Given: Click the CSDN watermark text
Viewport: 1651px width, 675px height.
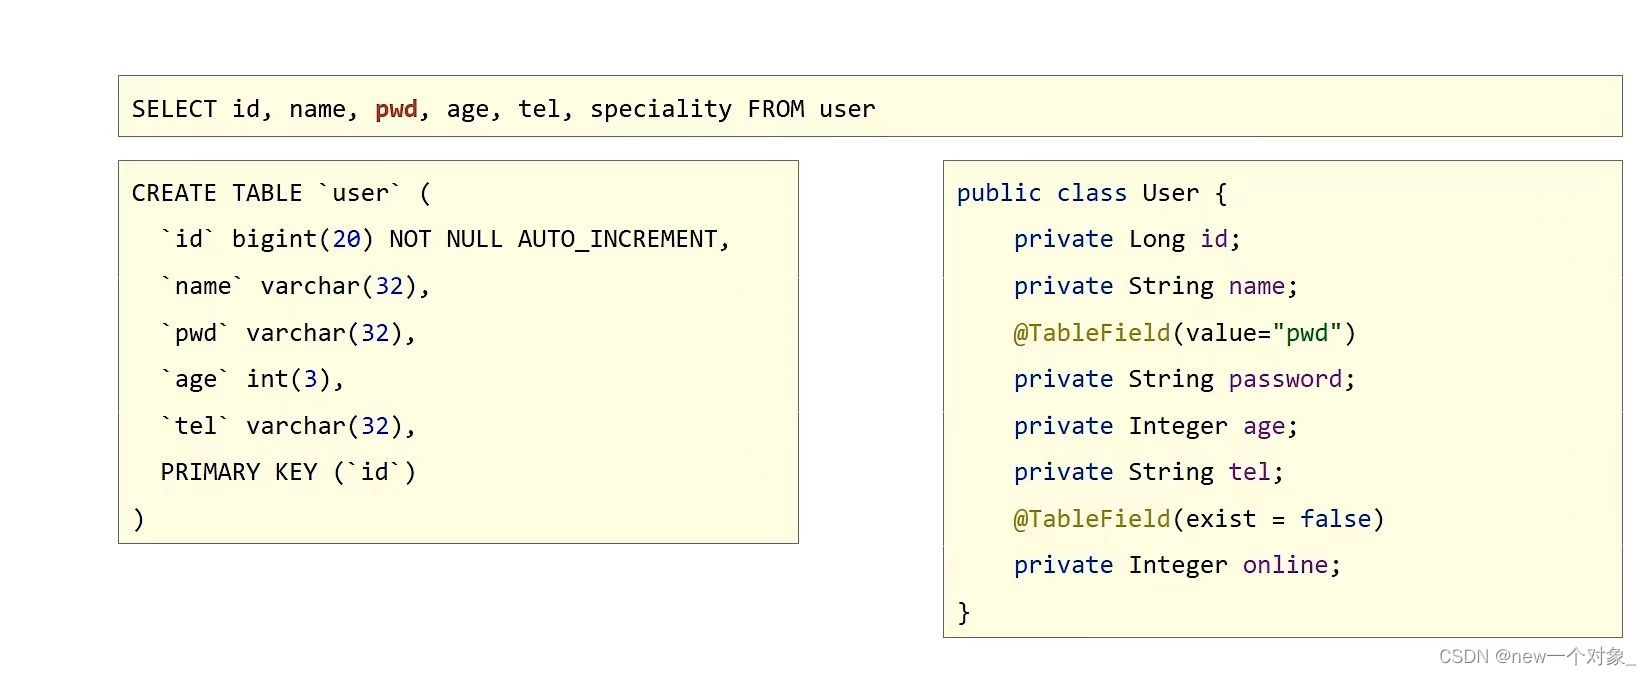Looking at the screenshot, I should pos(1537,656).
